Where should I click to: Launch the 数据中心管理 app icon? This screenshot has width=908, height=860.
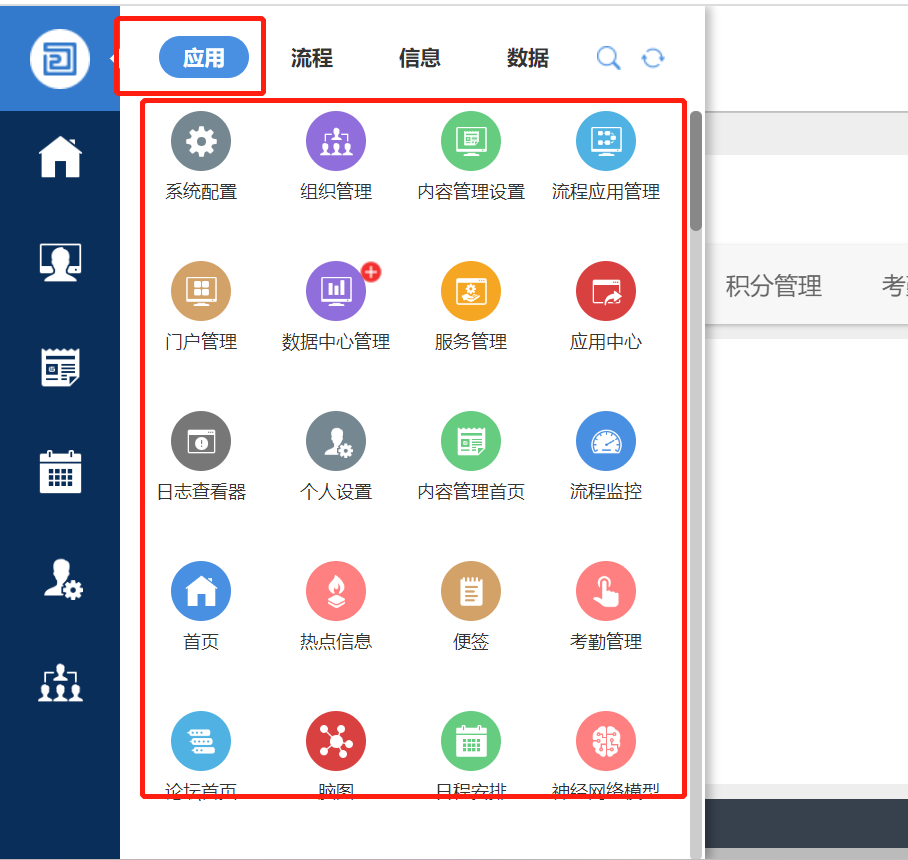coord(336,291)
